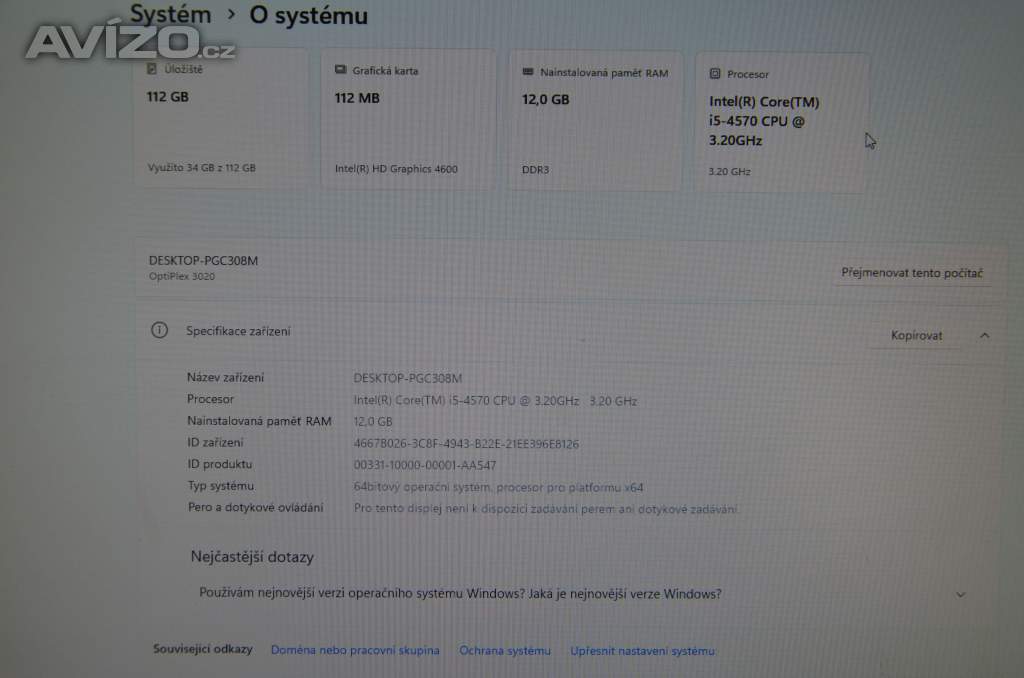
Task: Click the Nainstalovaná paměť RAM icon
Action: click(527, 72)
